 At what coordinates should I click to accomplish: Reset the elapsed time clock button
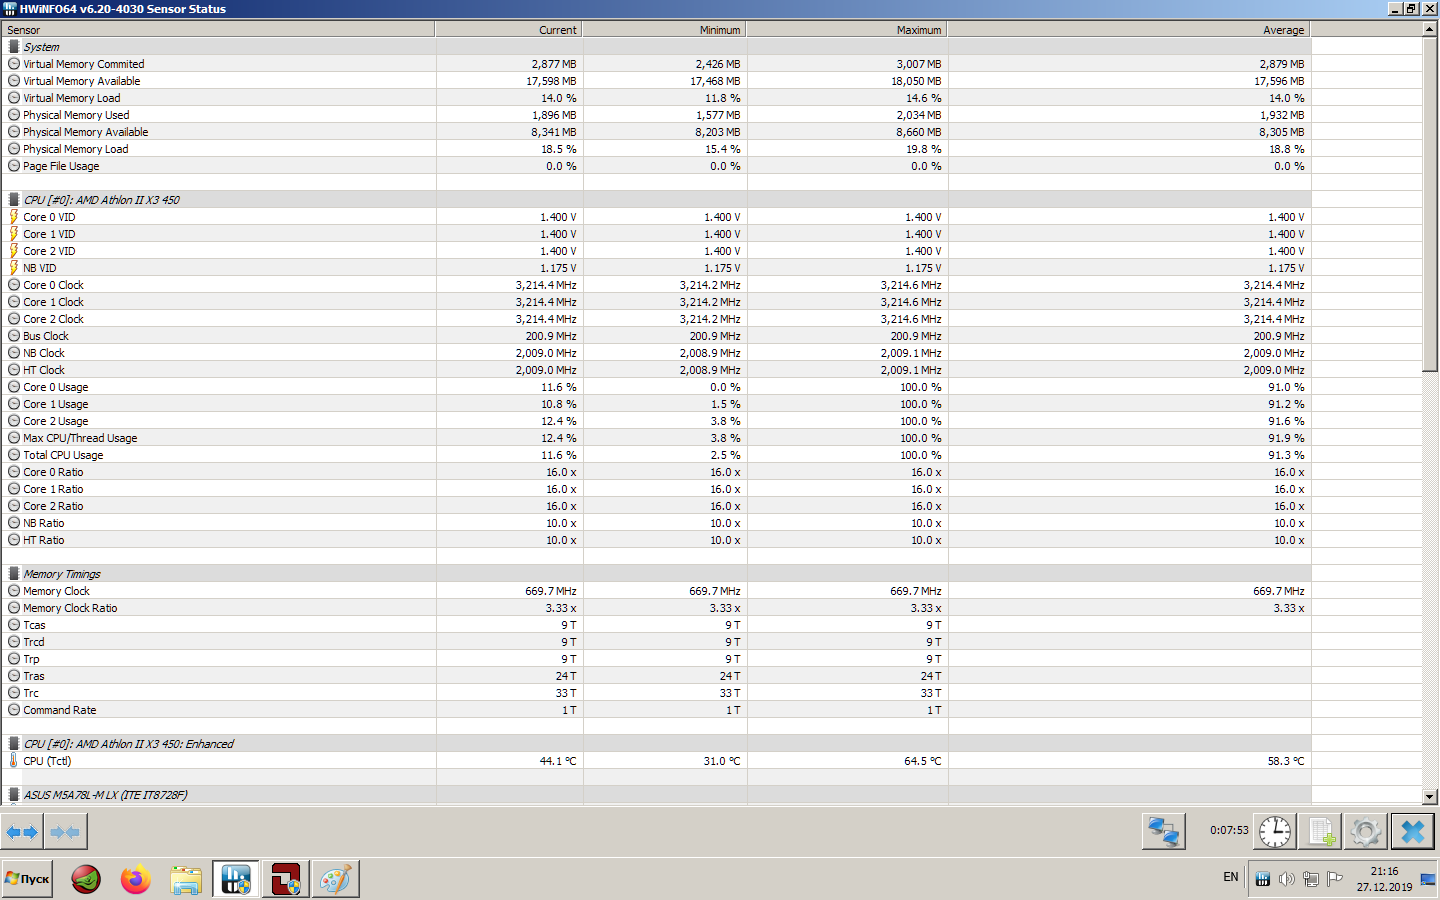(1275, 831)
